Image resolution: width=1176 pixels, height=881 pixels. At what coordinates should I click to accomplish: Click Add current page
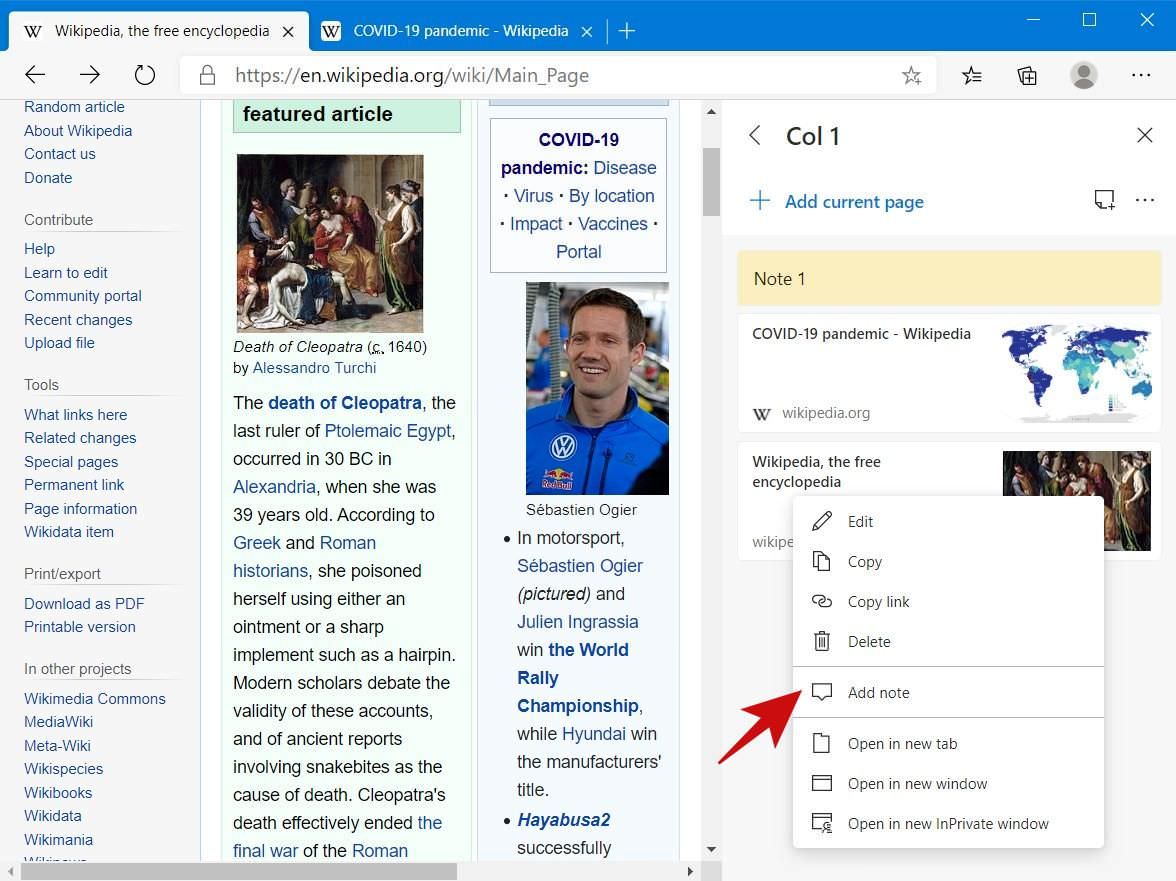(836, 201)
